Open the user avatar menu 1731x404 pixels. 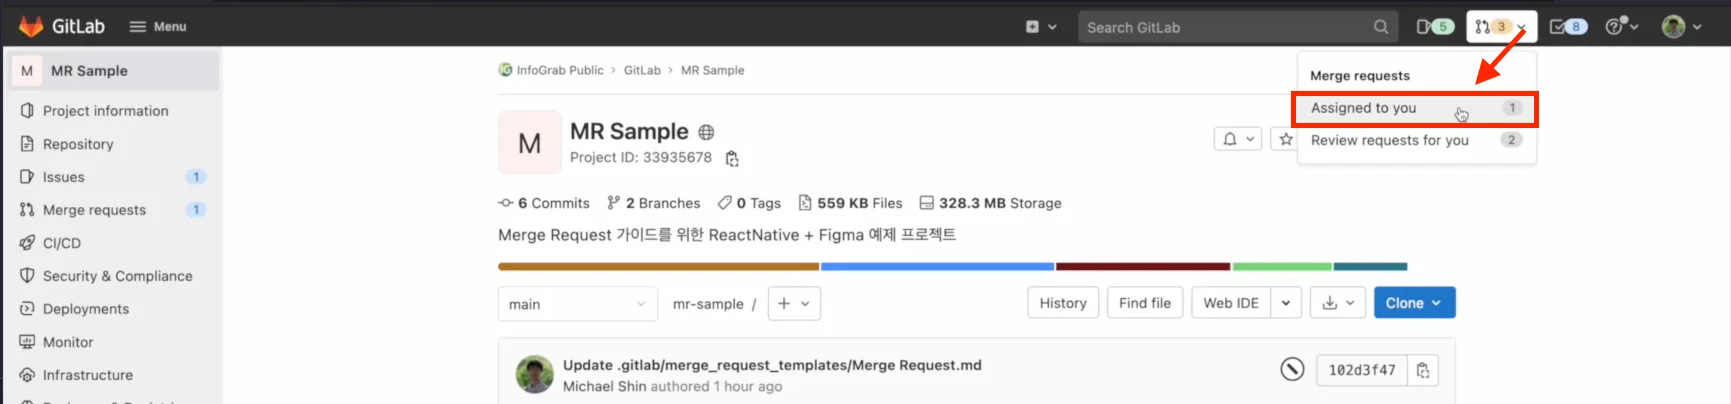pyautogui.click(x=1680, y=27)
